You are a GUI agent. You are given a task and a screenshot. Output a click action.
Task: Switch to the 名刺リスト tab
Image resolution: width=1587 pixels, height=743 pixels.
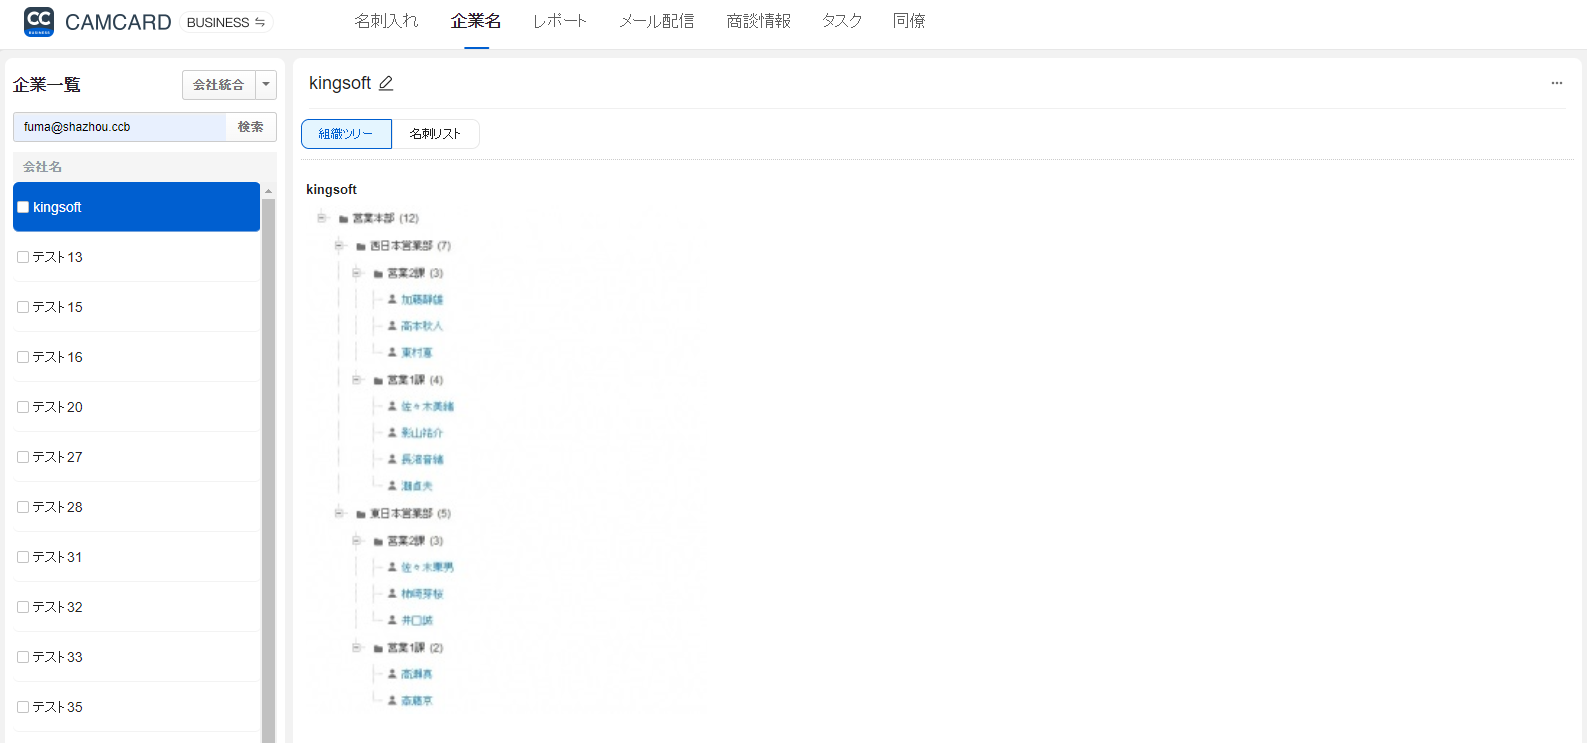pos(435,134)
